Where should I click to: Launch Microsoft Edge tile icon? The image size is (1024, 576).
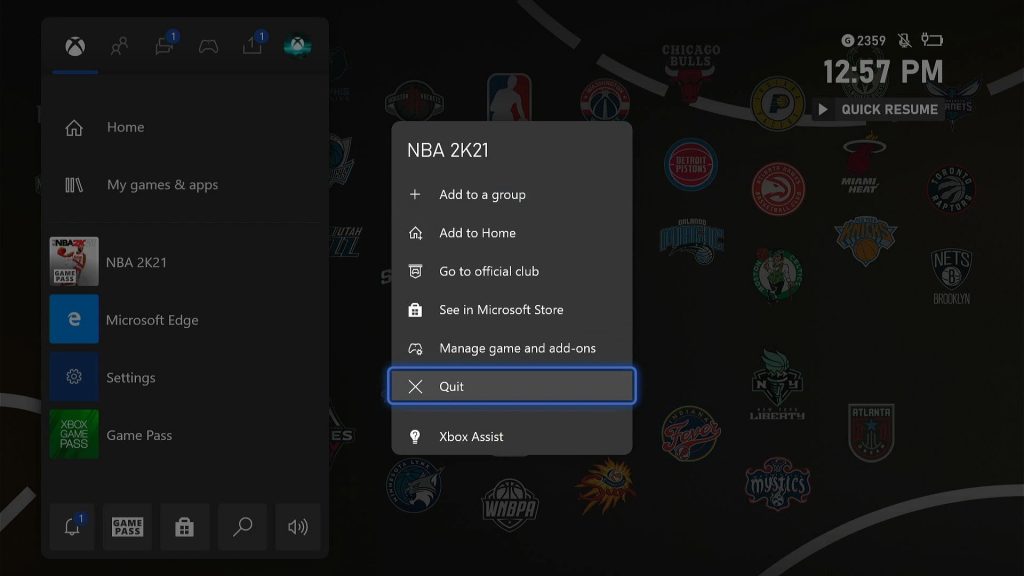(x=74, y=319)
